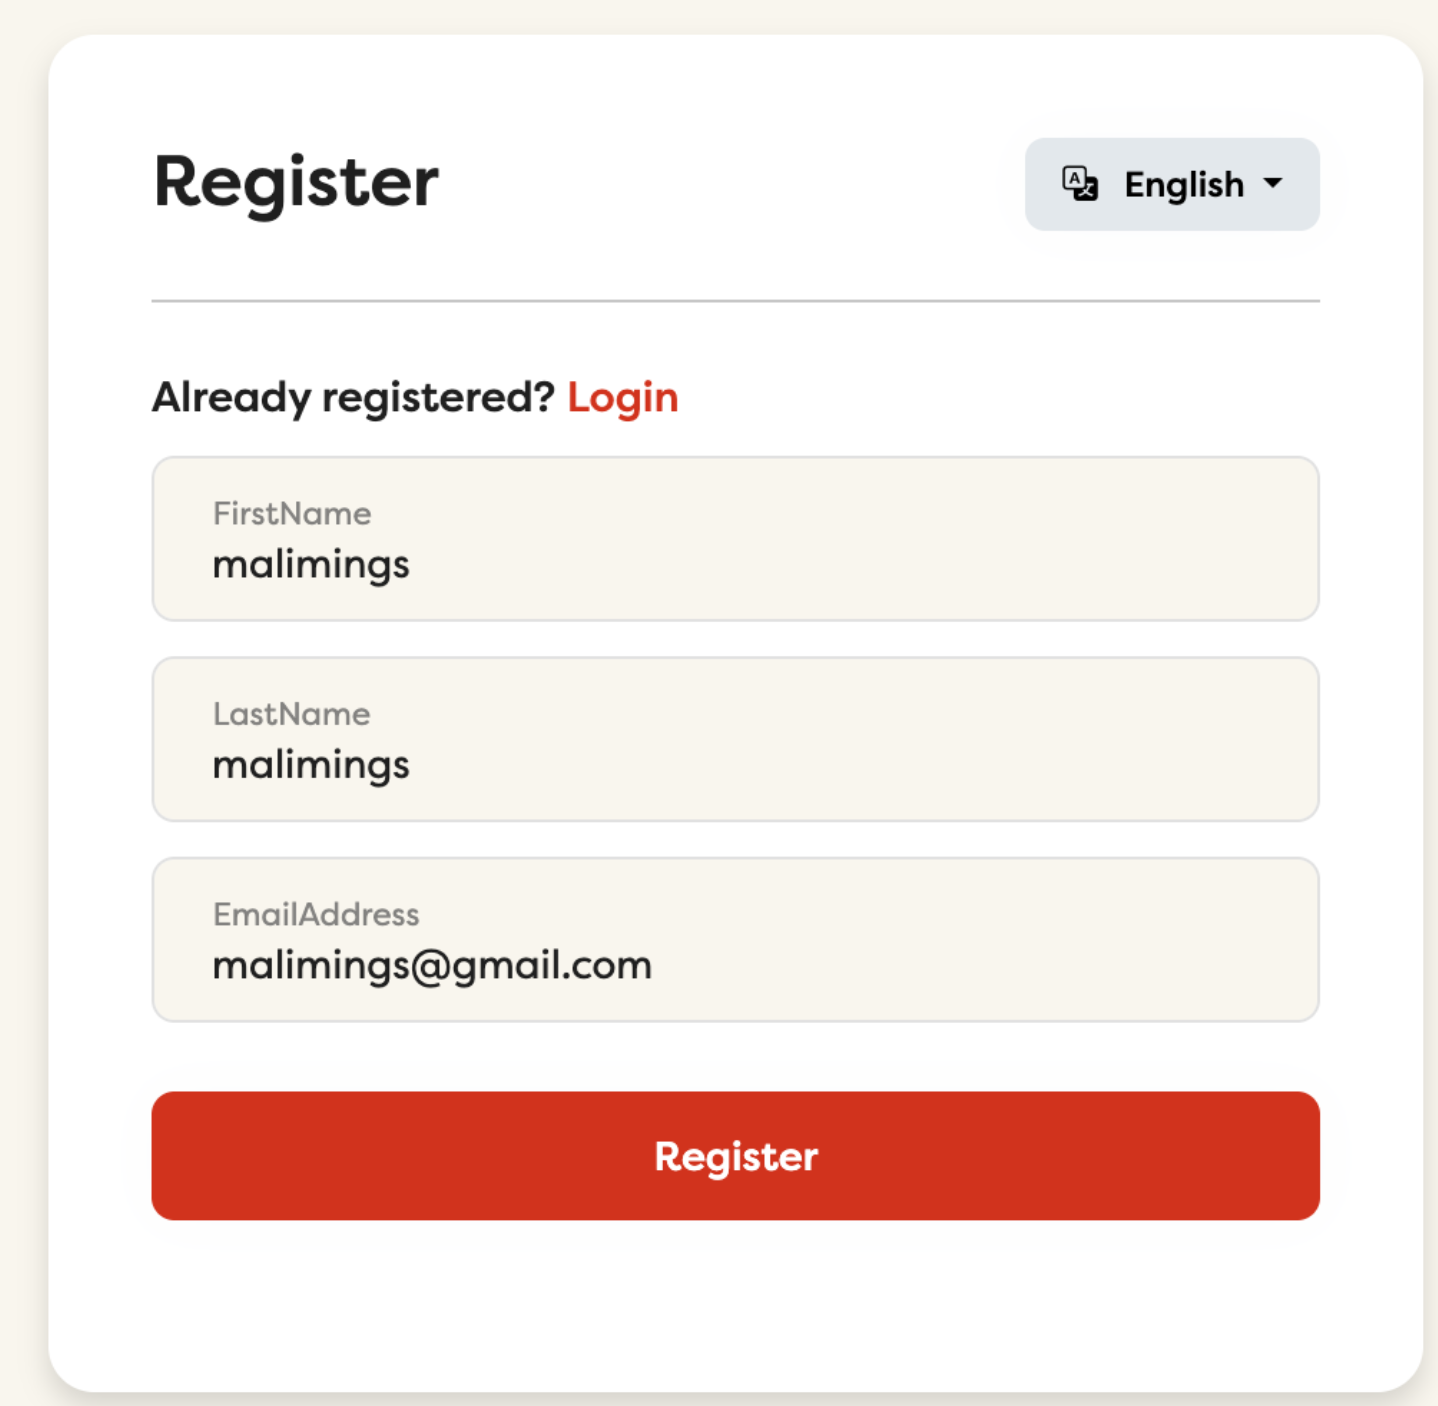Image resolution: width=1438 pixels, height=1406 pixels.
Task: Click the EmailAddress field label
Action: click(316, 914)
